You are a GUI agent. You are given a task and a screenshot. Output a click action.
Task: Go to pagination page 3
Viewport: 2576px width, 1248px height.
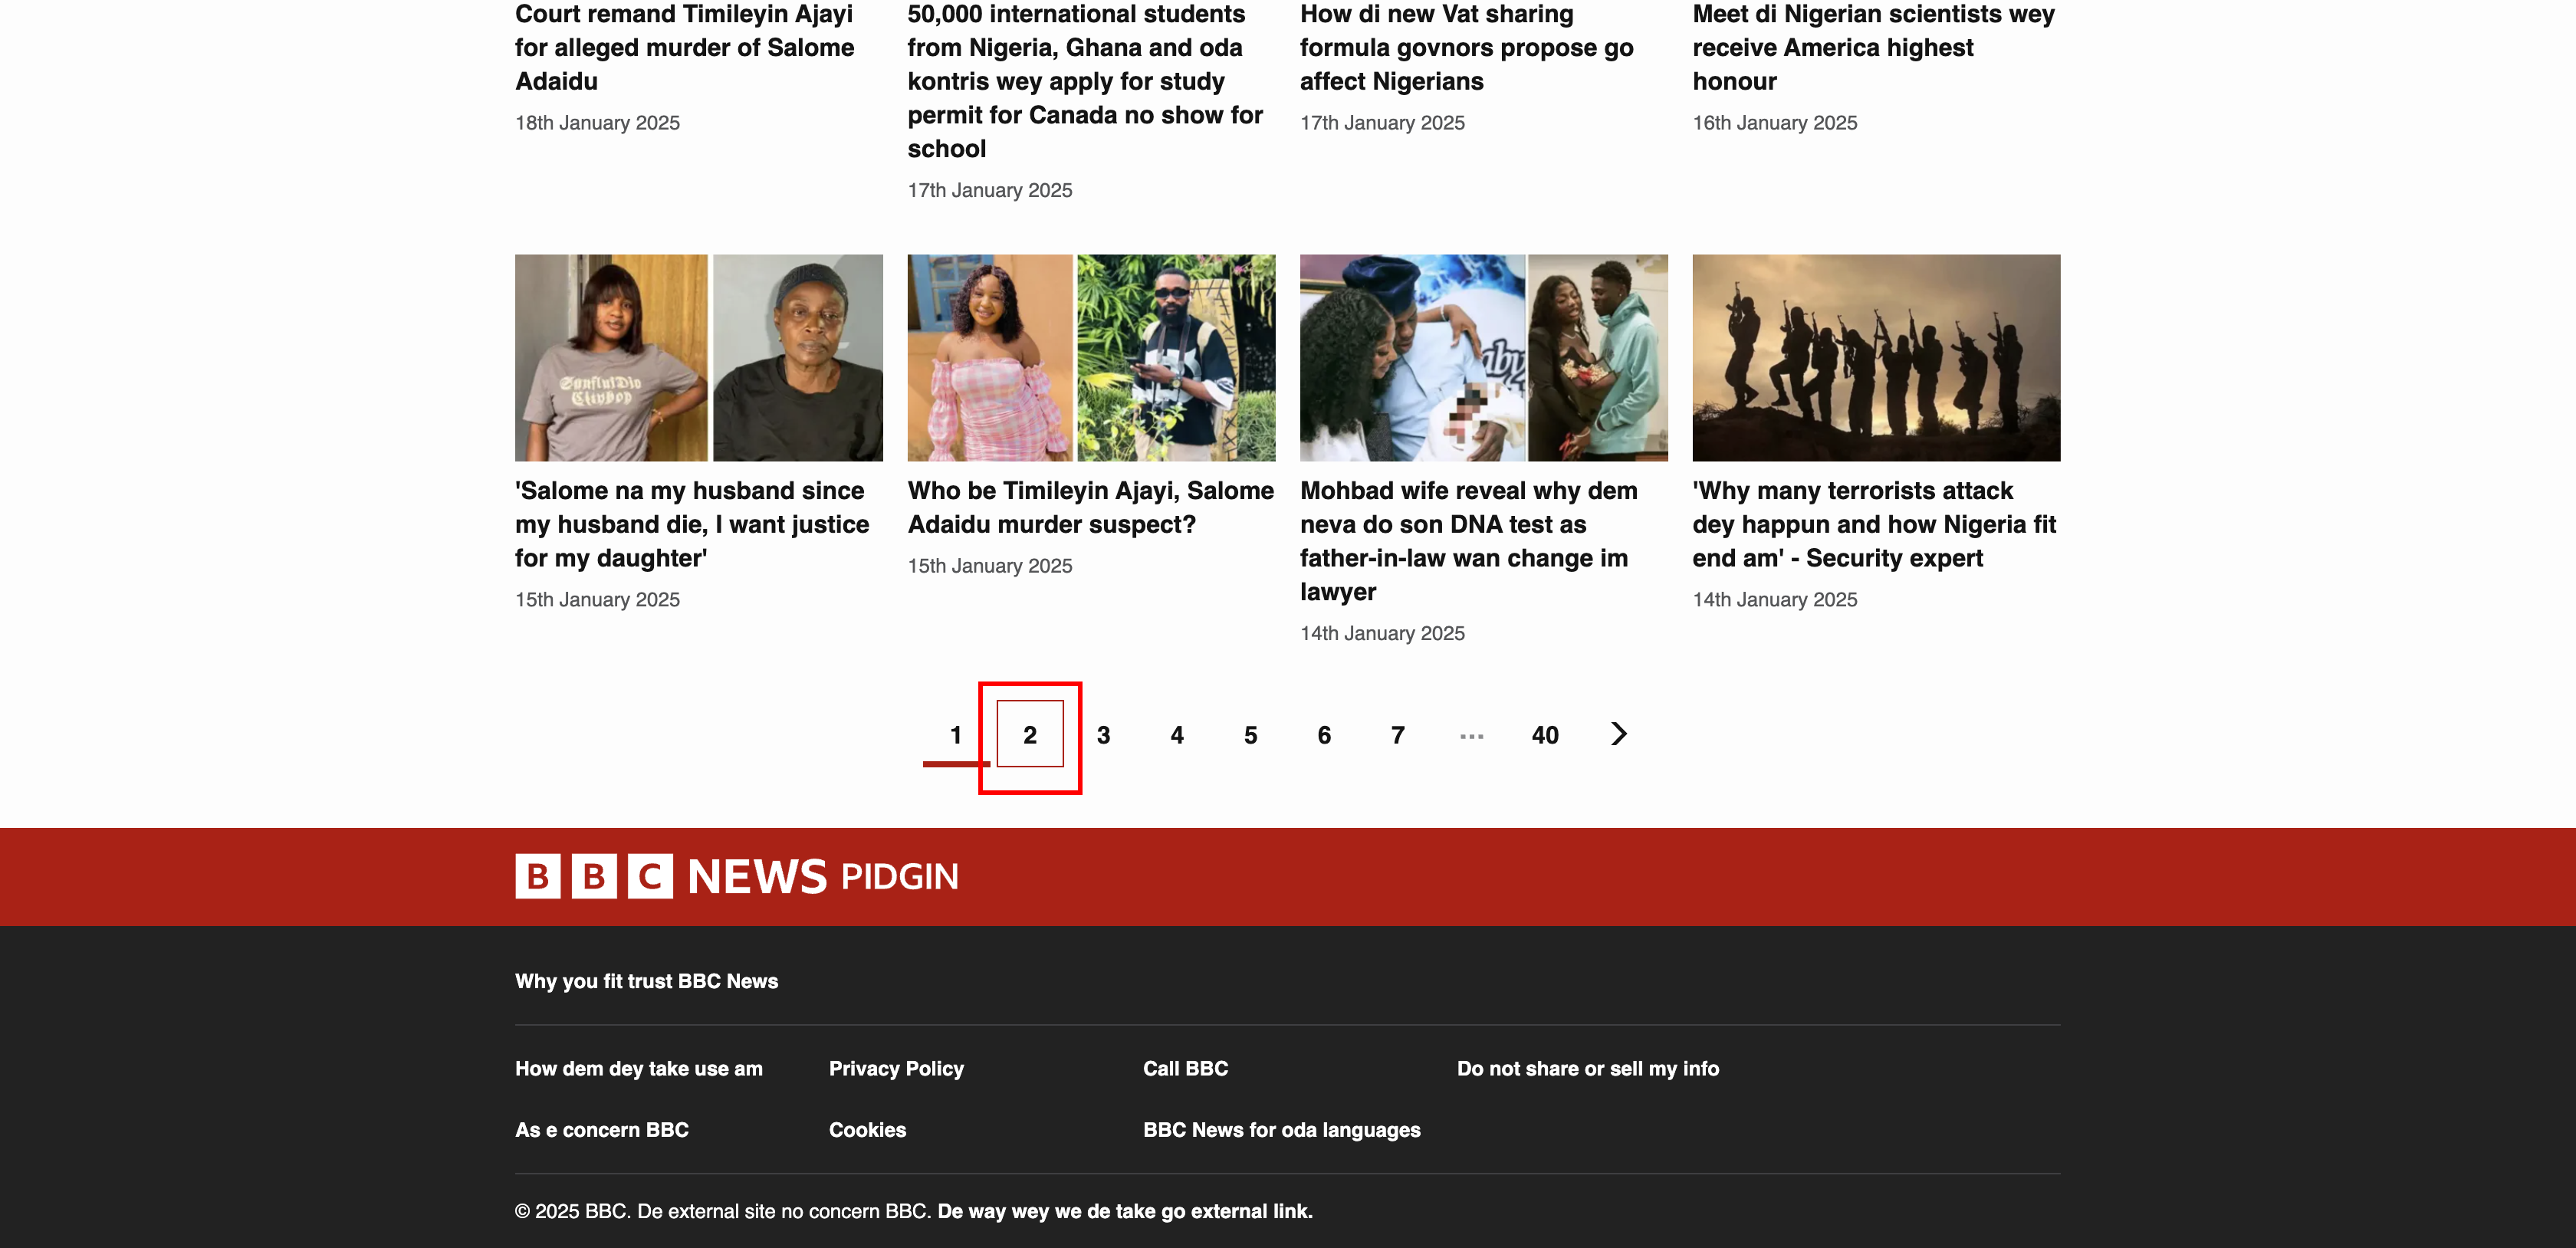click(1103, 735)
